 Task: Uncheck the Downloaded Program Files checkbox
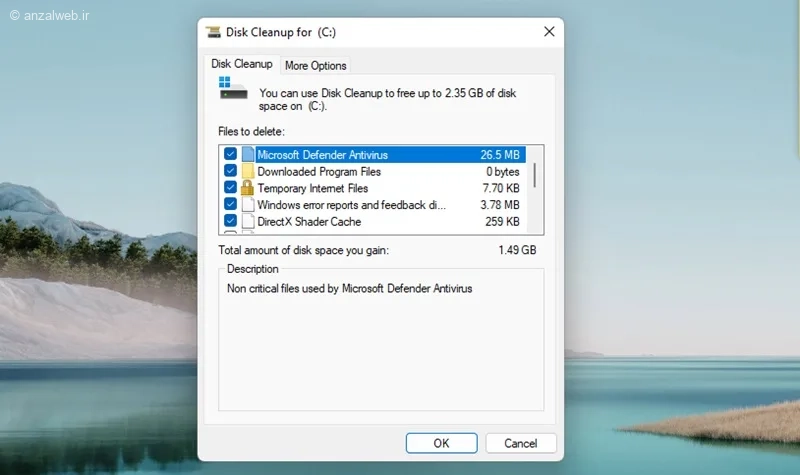tap(230, 170)
